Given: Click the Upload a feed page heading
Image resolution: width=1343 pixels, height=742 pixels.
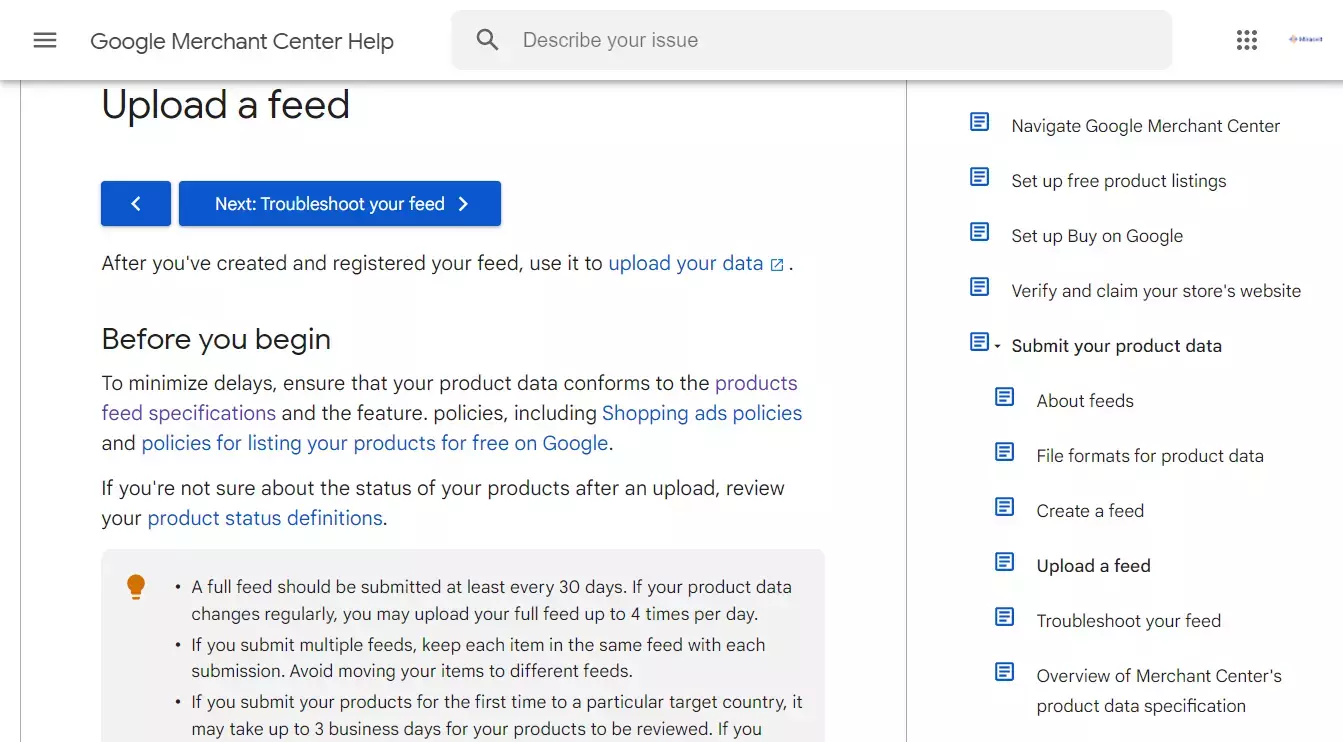Looking at the screenshot, I should coord(226,105).
